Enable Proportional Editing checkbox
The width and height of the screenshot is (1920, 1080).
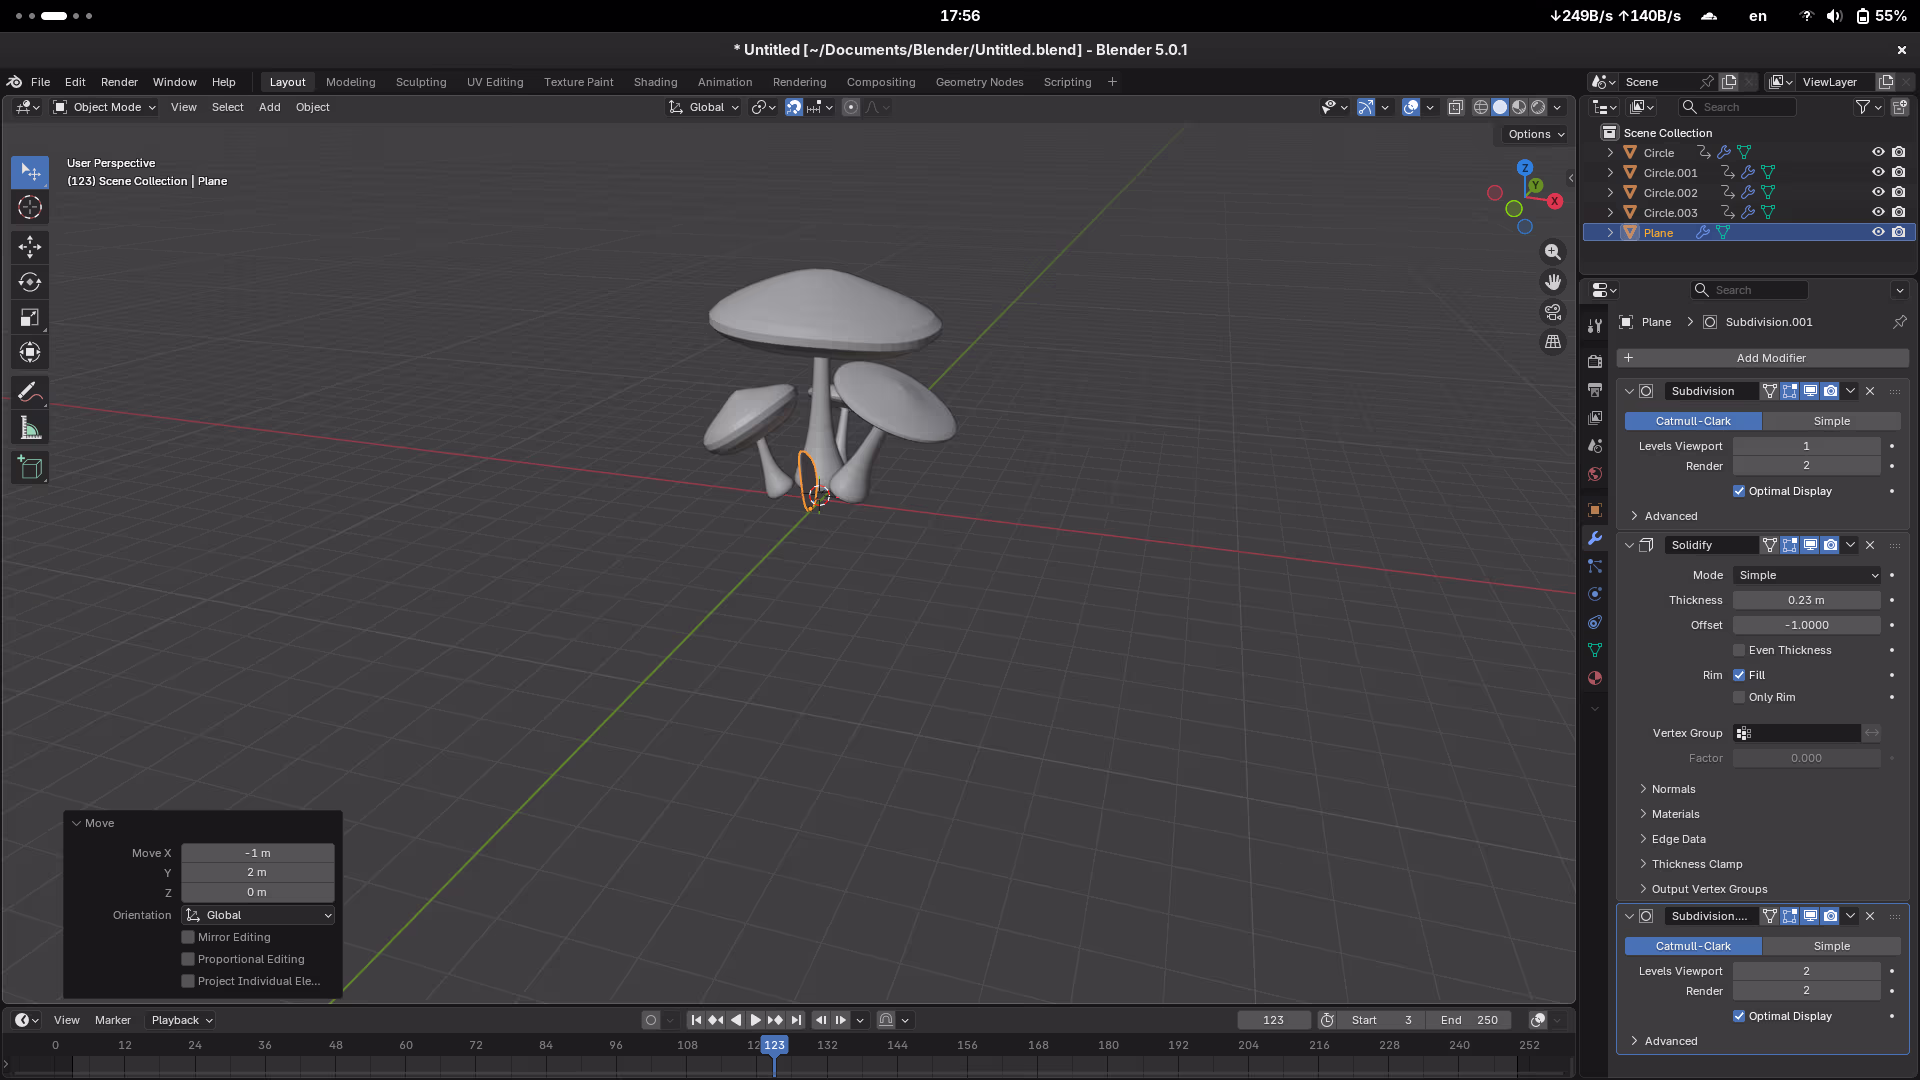click(188, 959)
